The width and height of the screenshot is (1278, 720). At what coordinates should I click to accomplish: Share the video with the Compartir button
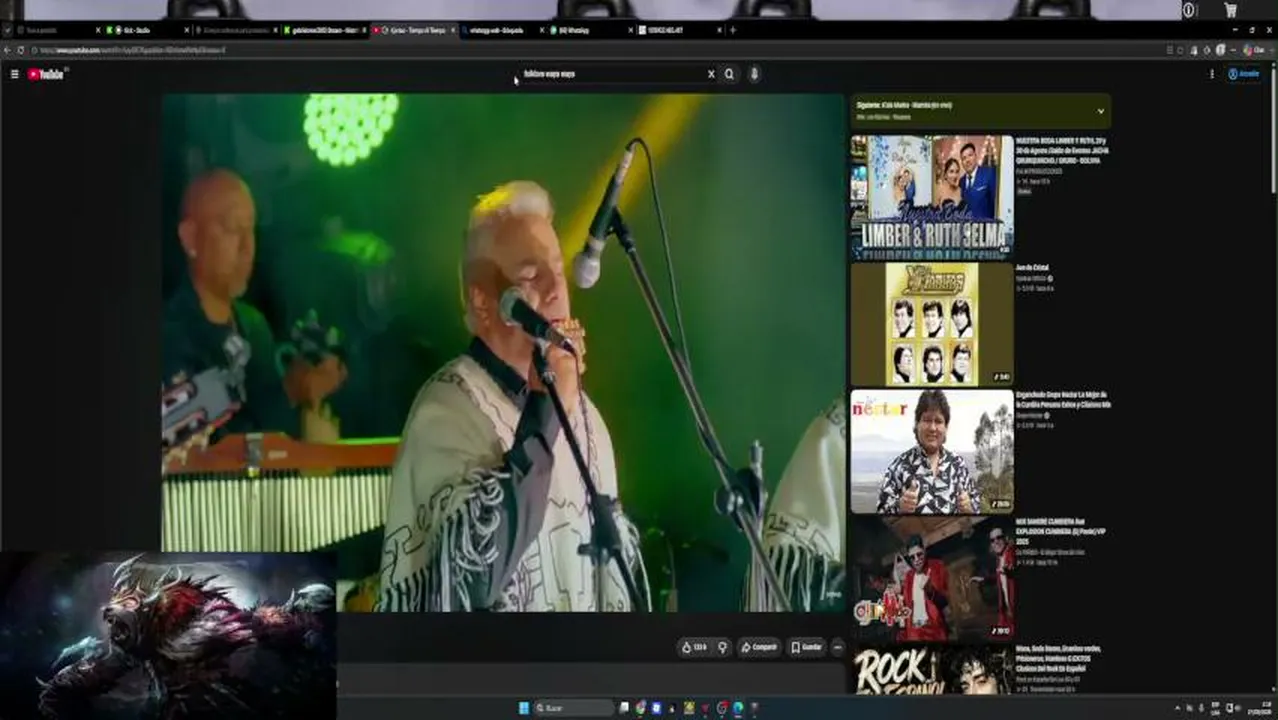(759, 647)
